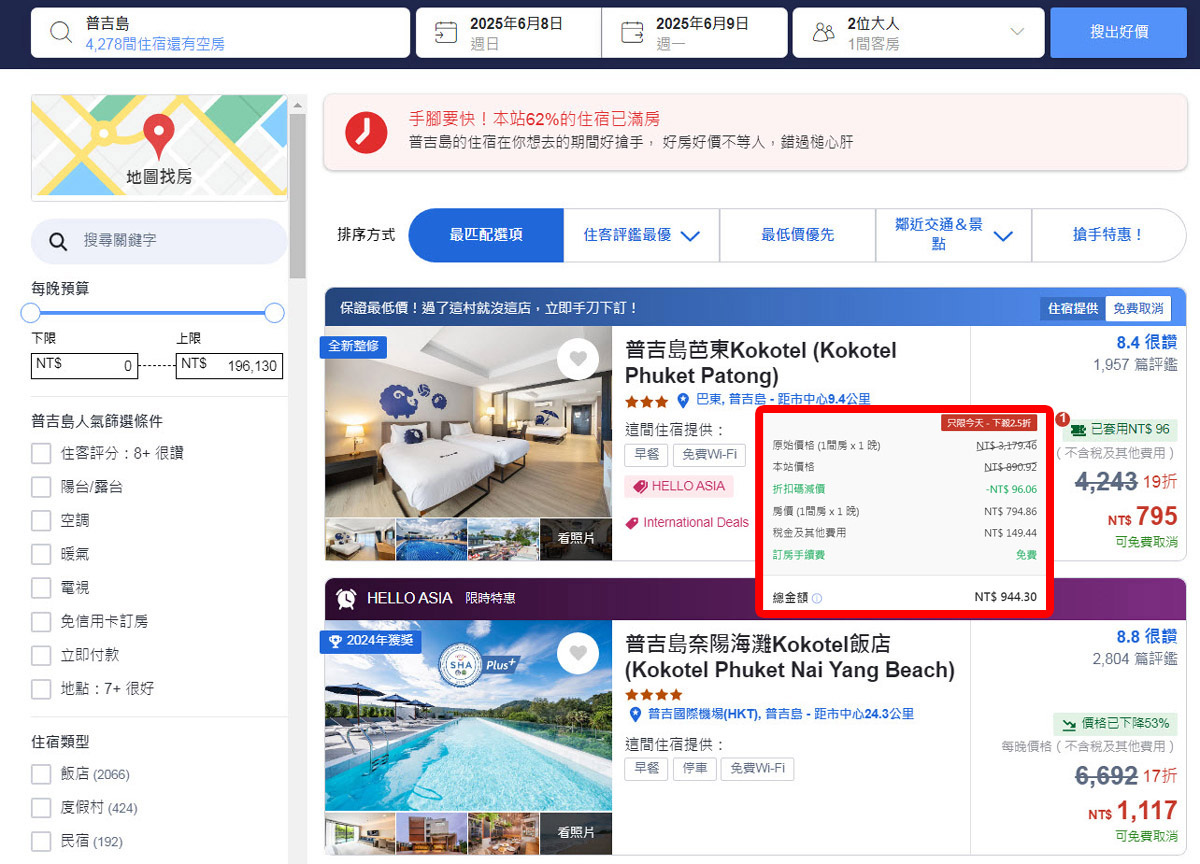The width and height of the screenshot is (1200, 864).
Task: Click the 上限 maximum price field
Action: [229, 366]
